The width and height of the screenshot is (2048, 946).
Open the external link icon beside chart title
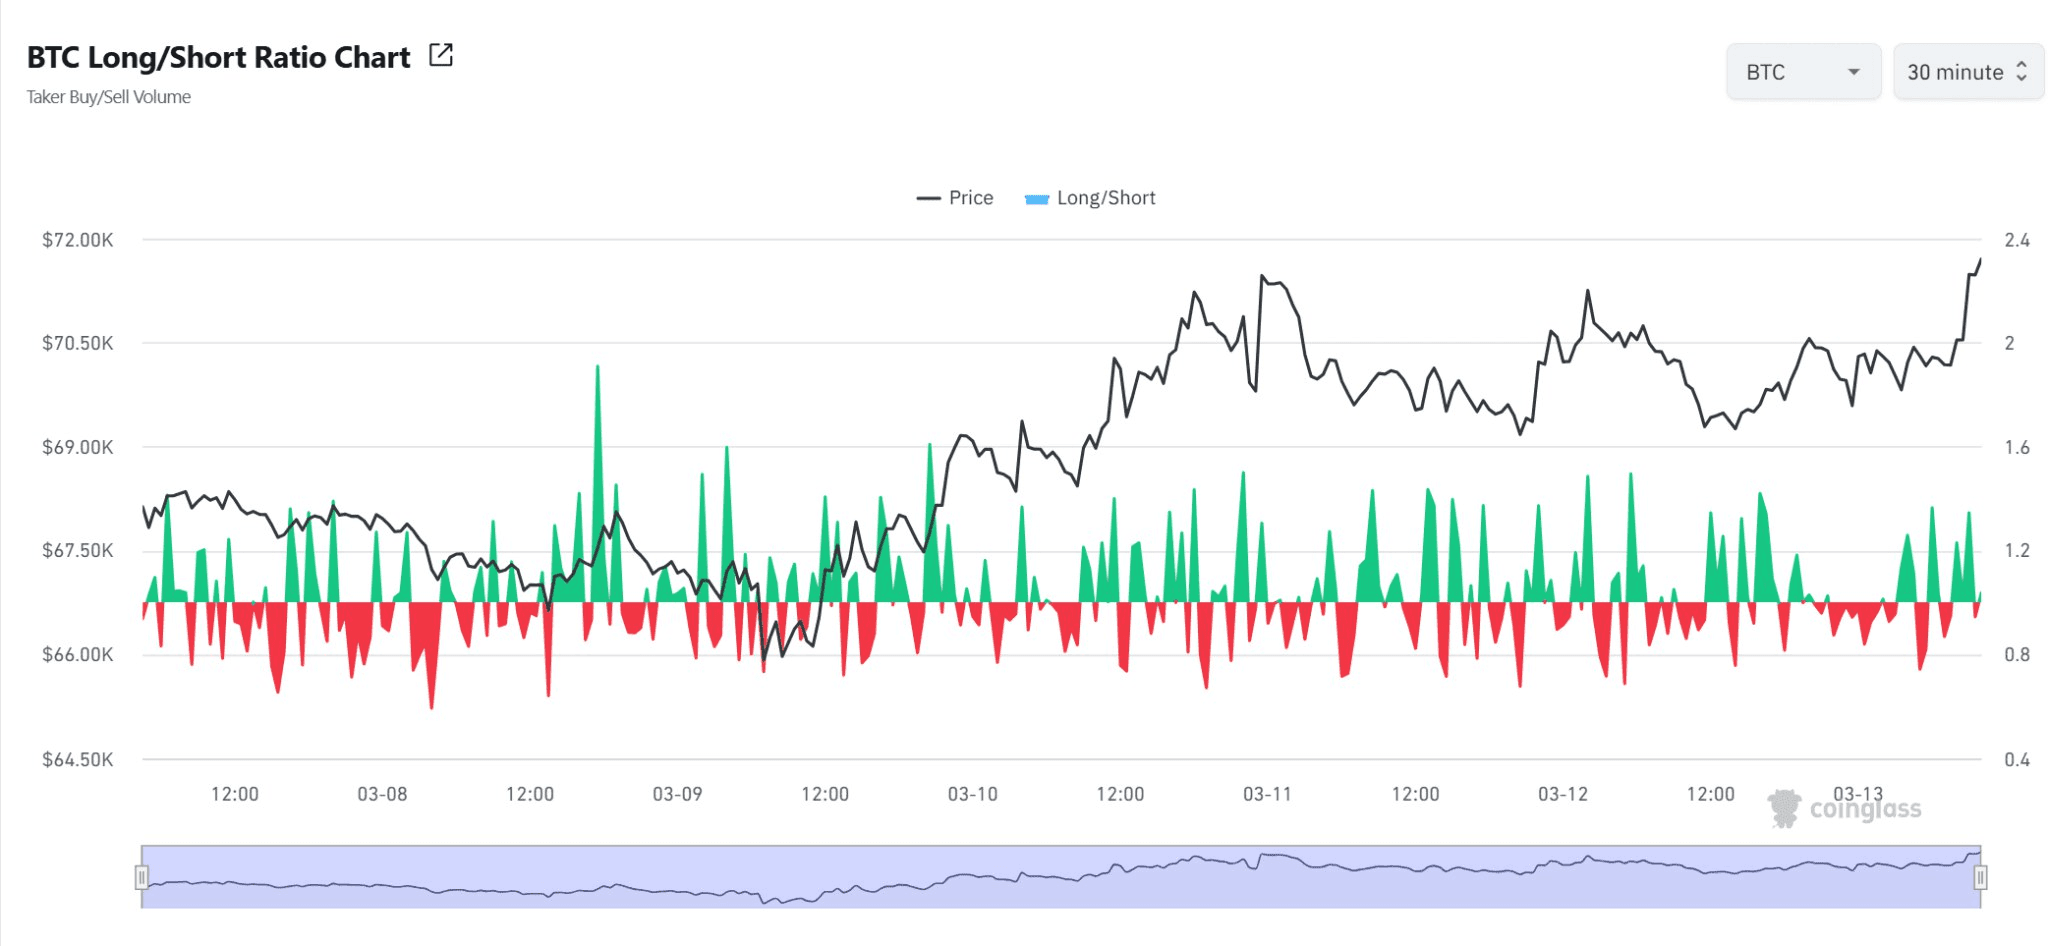pos(441,55)
